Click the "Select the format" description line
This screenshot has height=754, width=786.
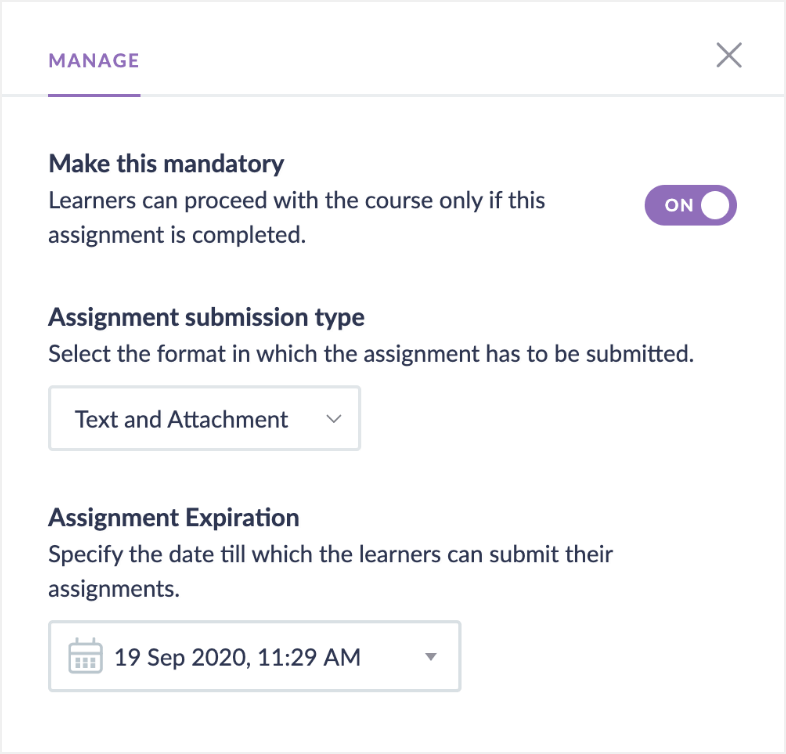click(370, 354)
